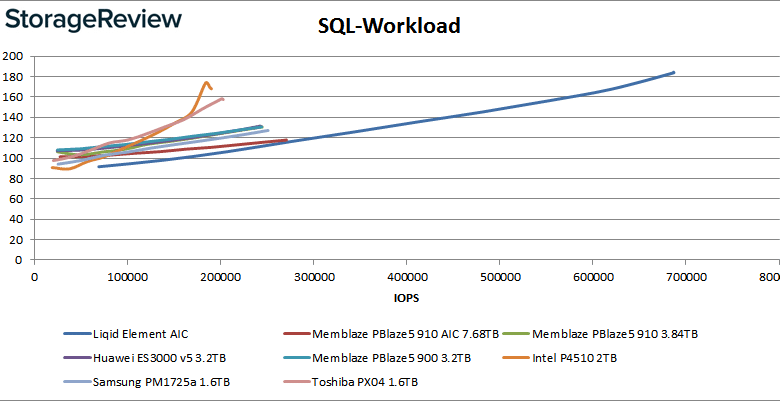
Task: Click the red swatch for Memblaze 910 AIC
Action: [x=295, y=334]
